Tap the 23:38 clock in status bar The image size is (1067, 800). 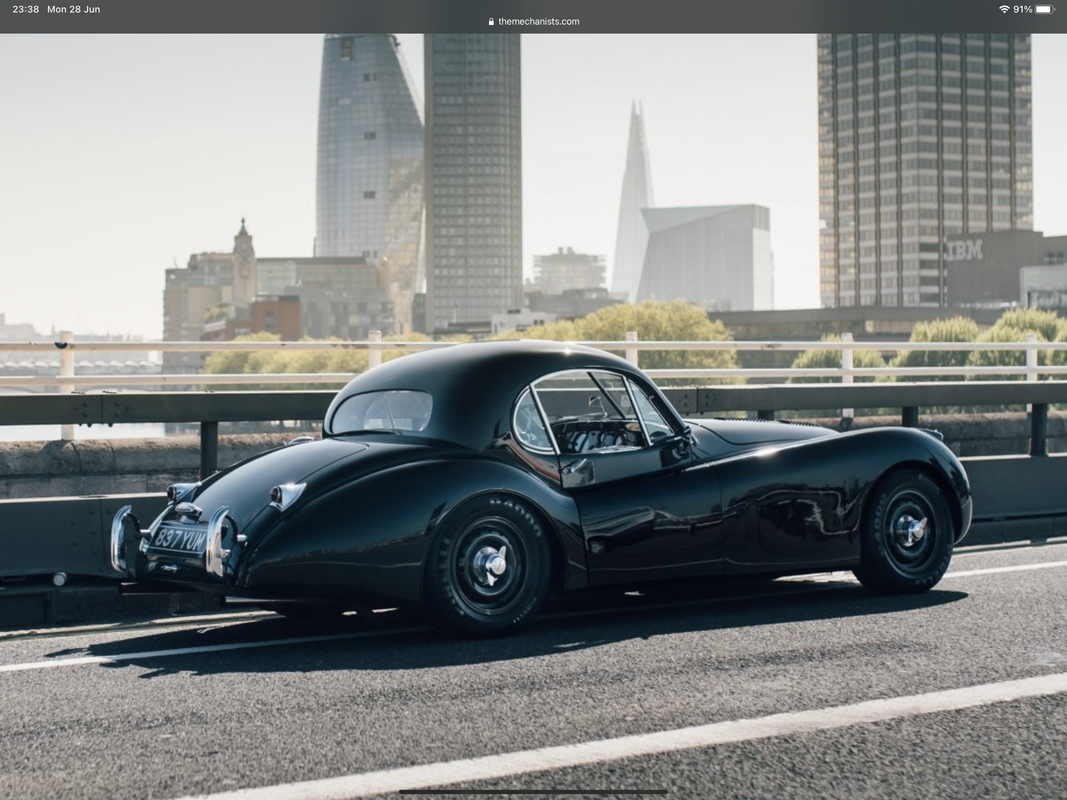pos(26,10)
